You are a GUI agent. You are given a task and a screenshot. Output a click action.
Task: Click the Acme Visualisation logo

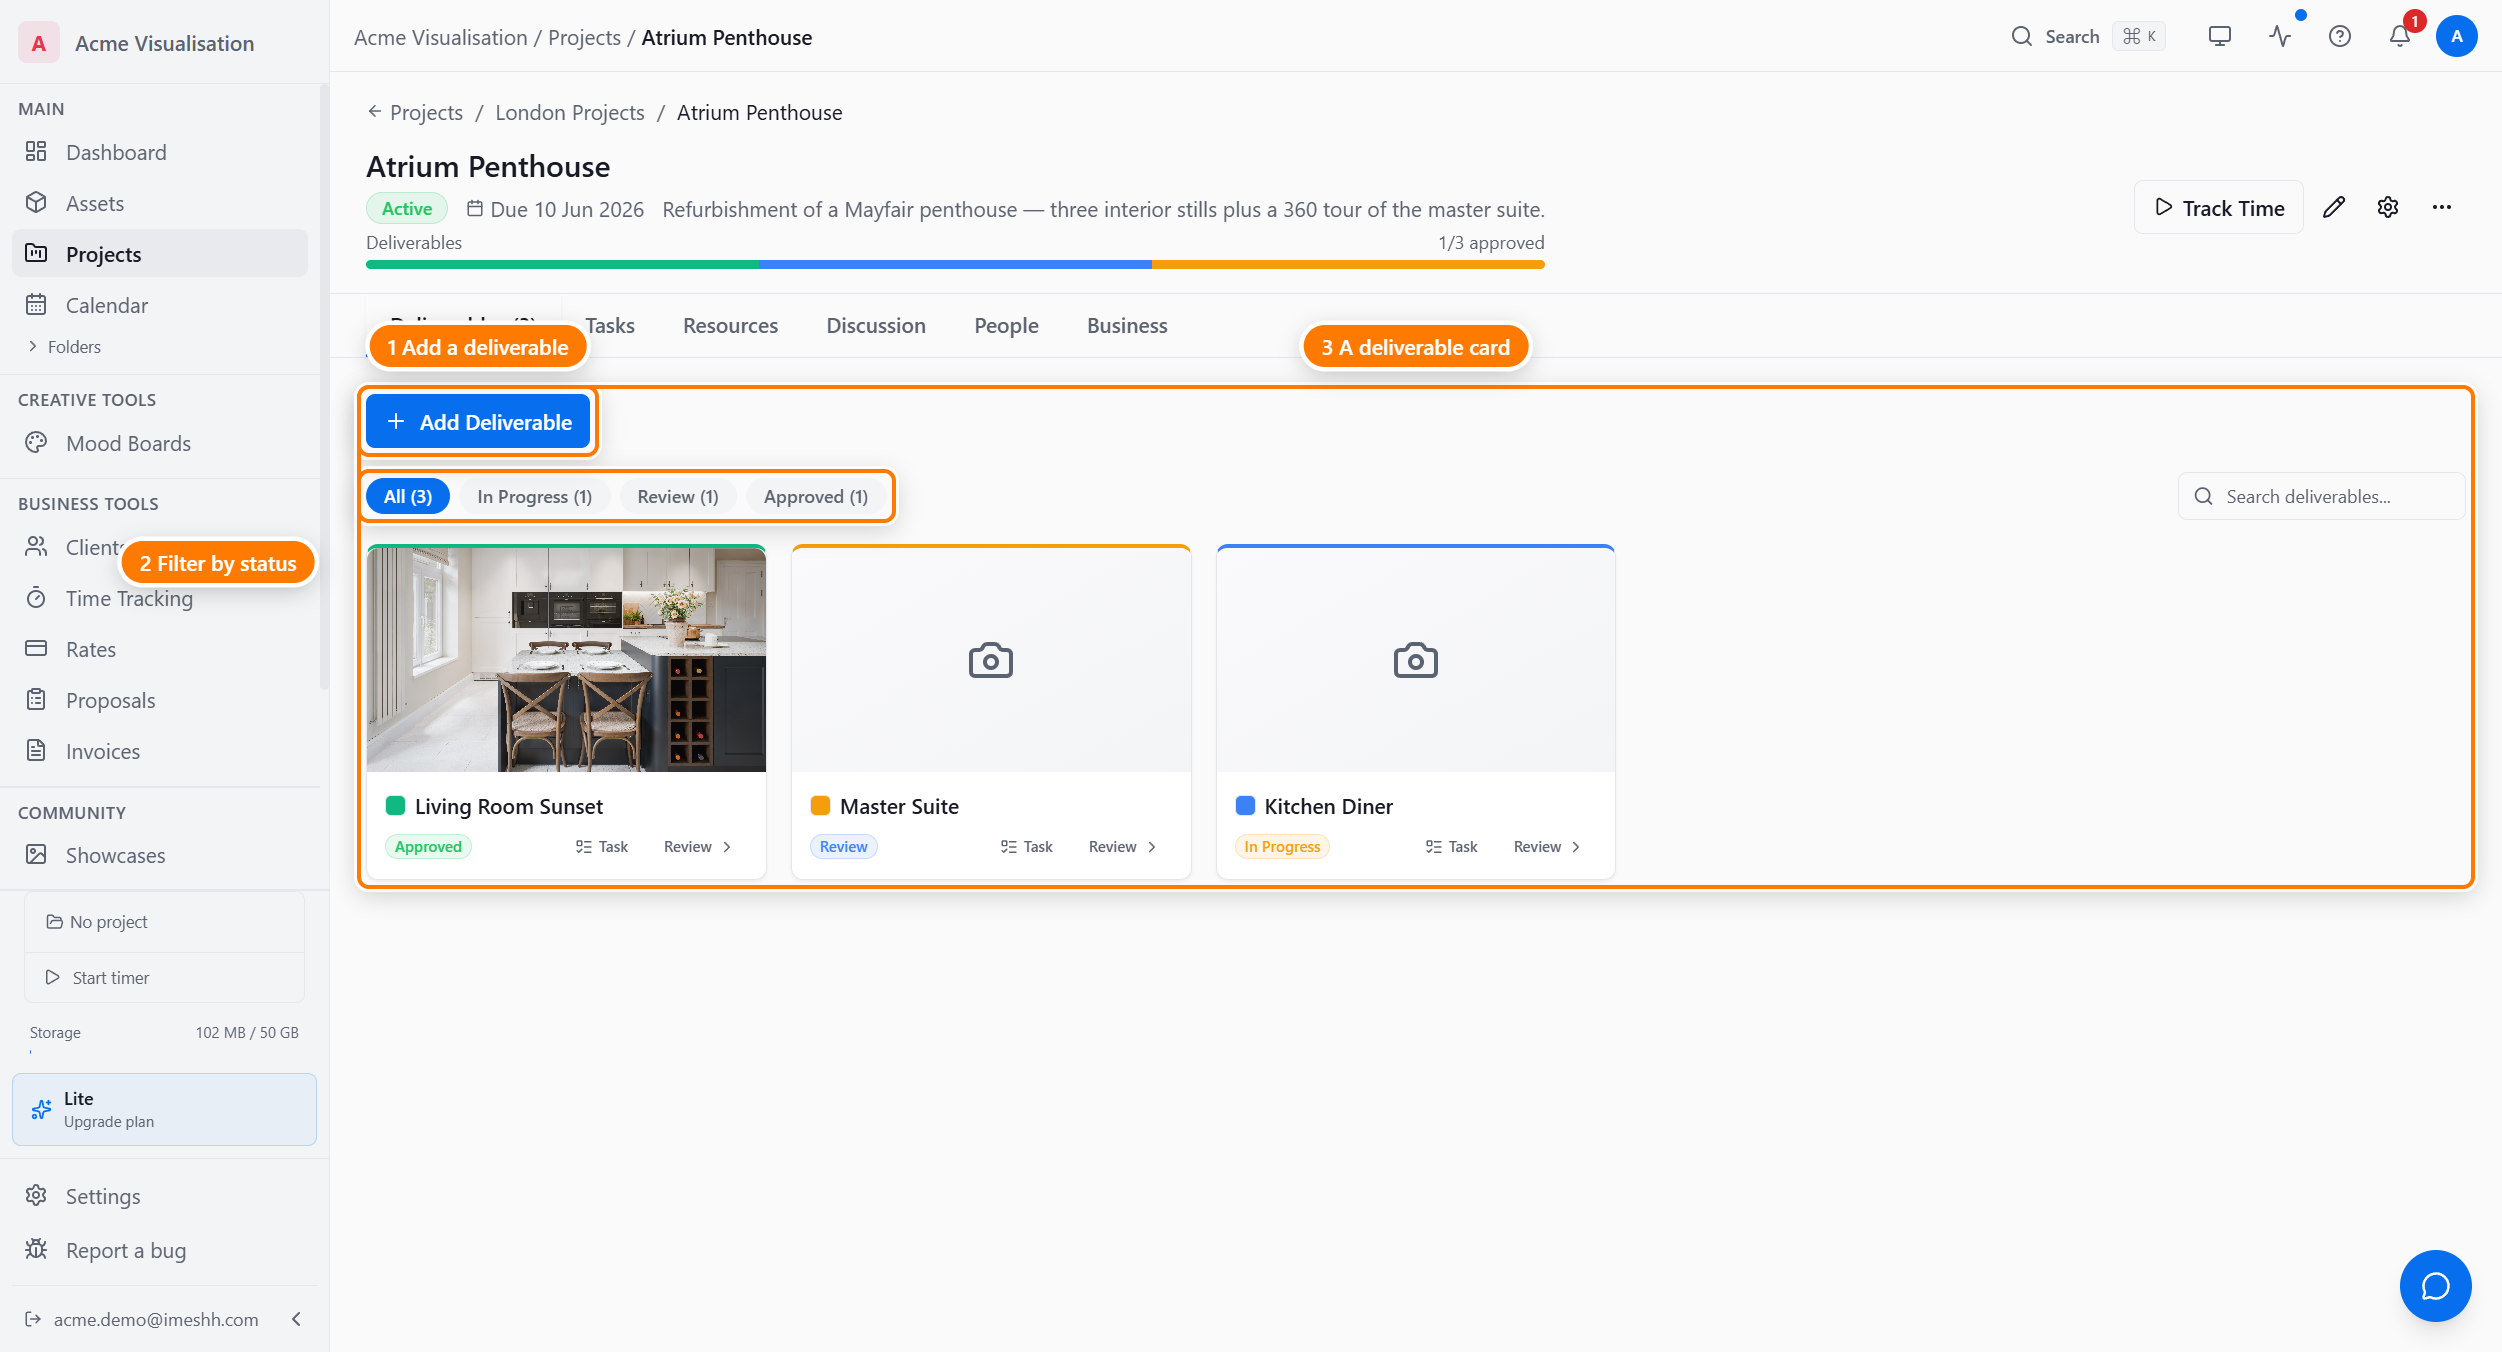click(x=39, y=43)
